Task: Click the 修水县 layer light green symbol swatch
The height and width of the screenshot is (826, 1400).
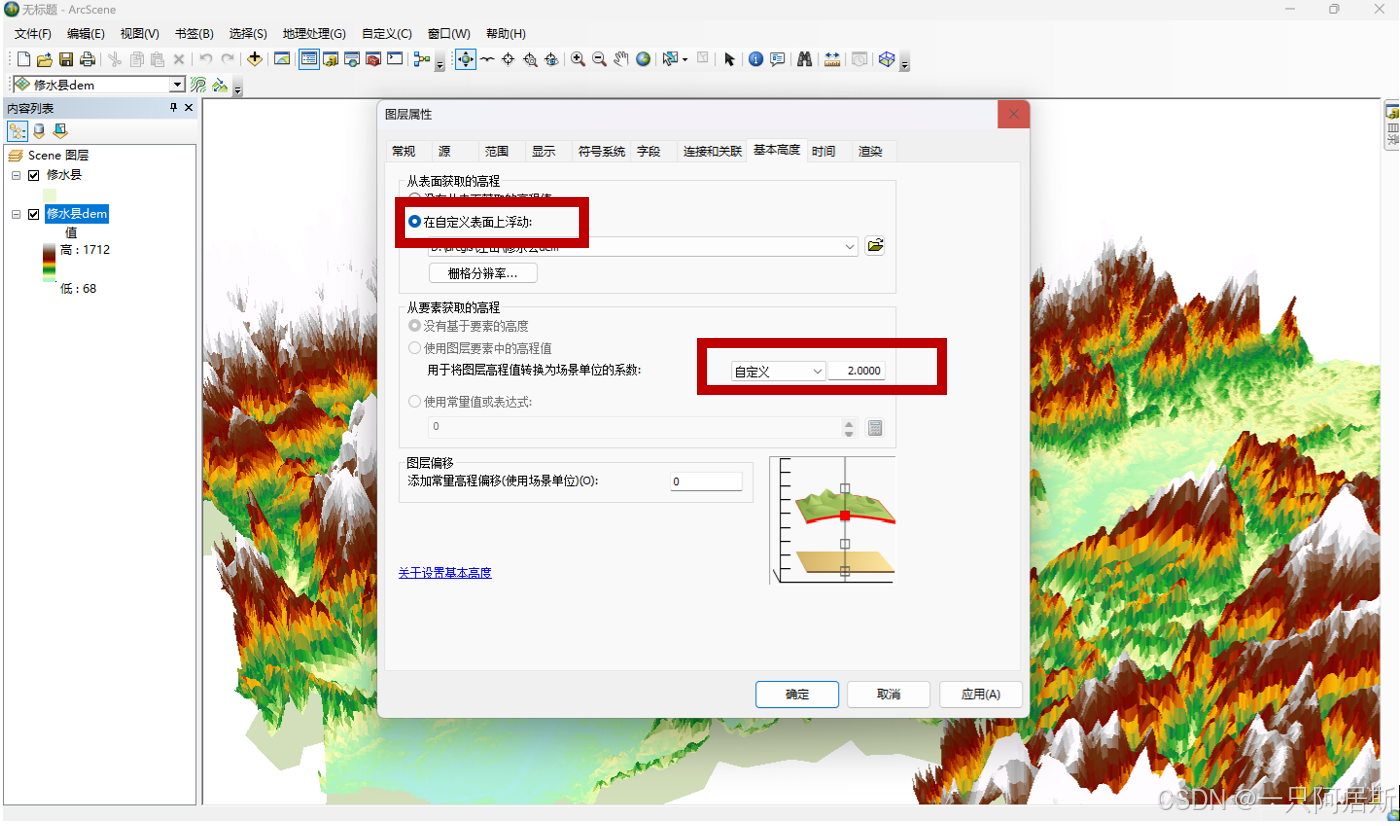Action: click(x=51, y=194)
